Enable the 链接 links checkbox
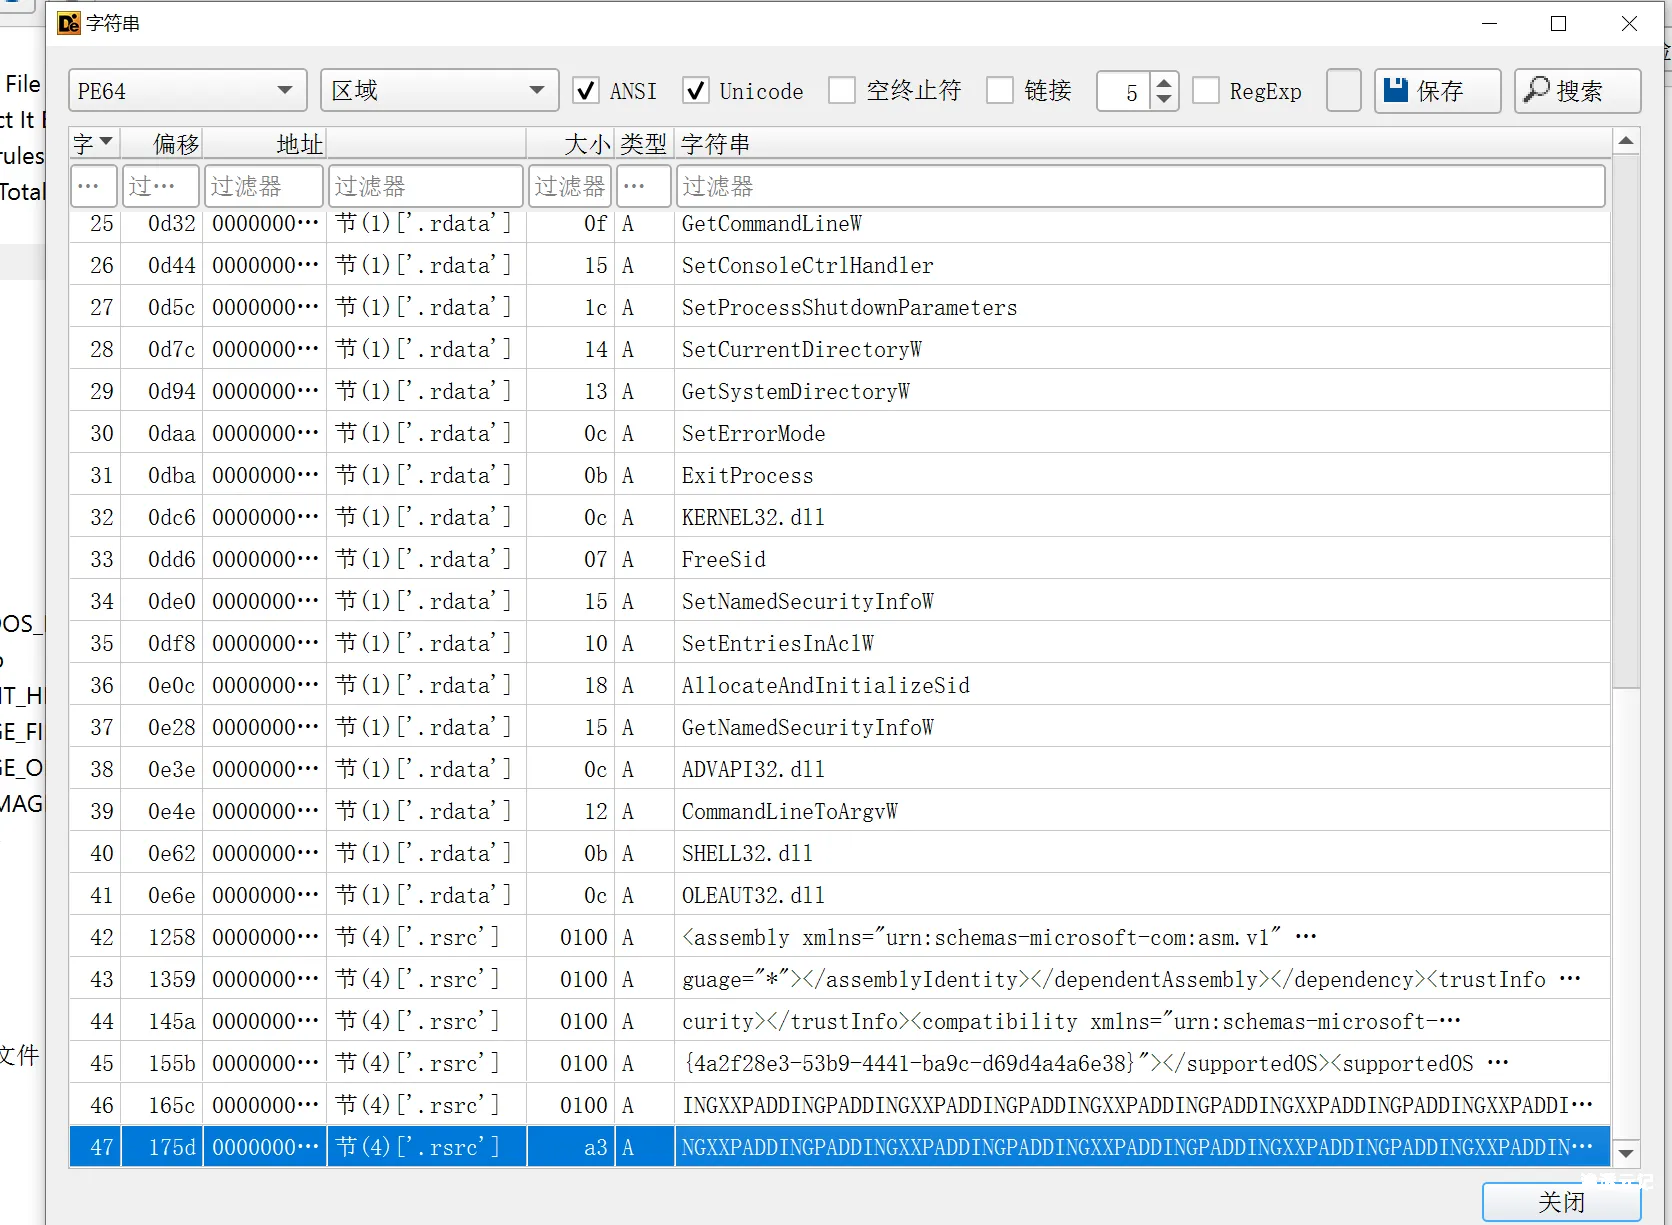Viewport: 1672px width, 1225px height. click(x=1000, y=91)
